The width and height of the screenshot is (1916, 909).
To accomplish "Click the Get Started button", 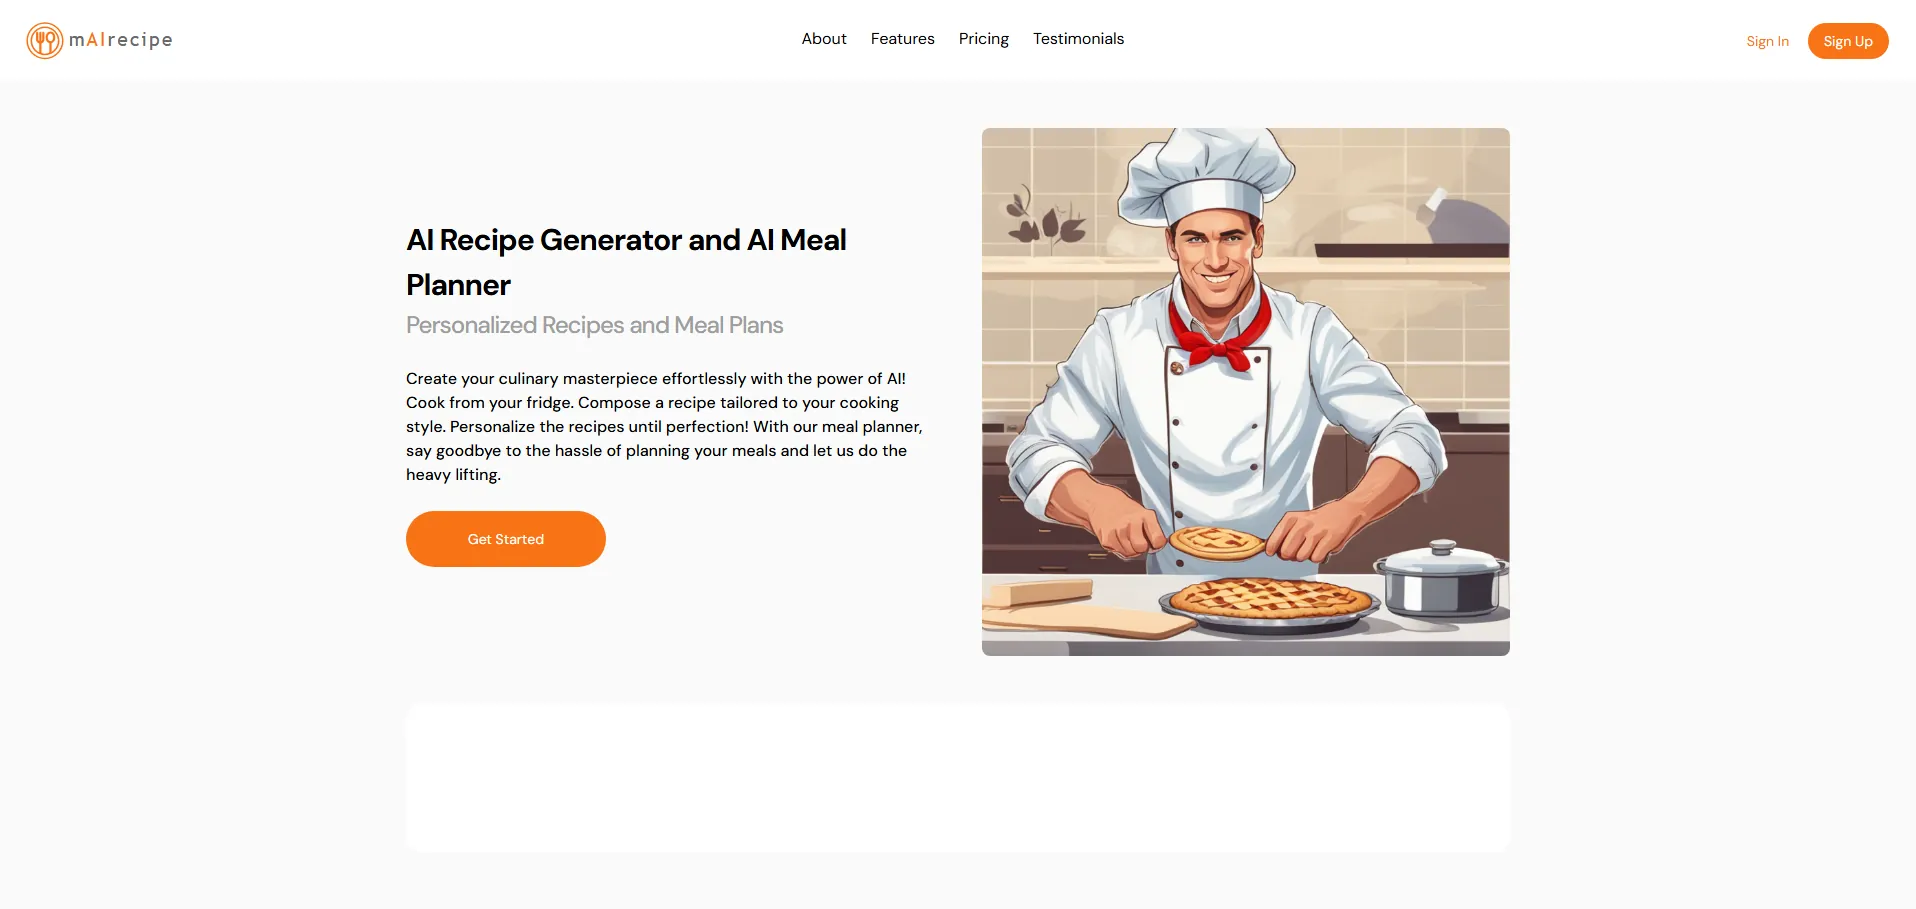I will (x=506, y=539).
